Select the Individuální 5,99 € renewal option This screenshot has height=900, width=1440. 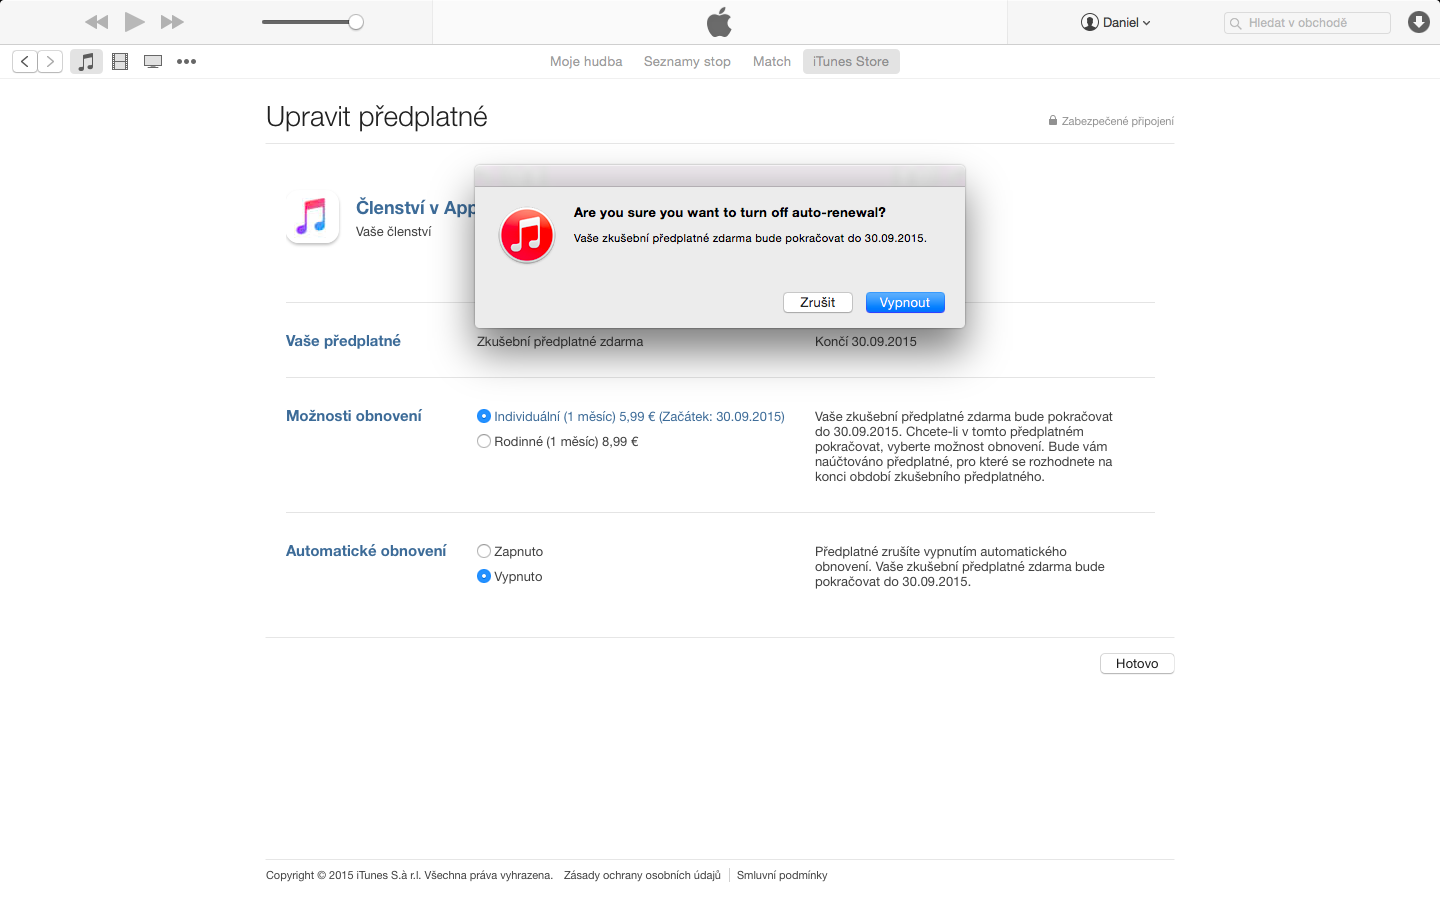pos(484,416)
